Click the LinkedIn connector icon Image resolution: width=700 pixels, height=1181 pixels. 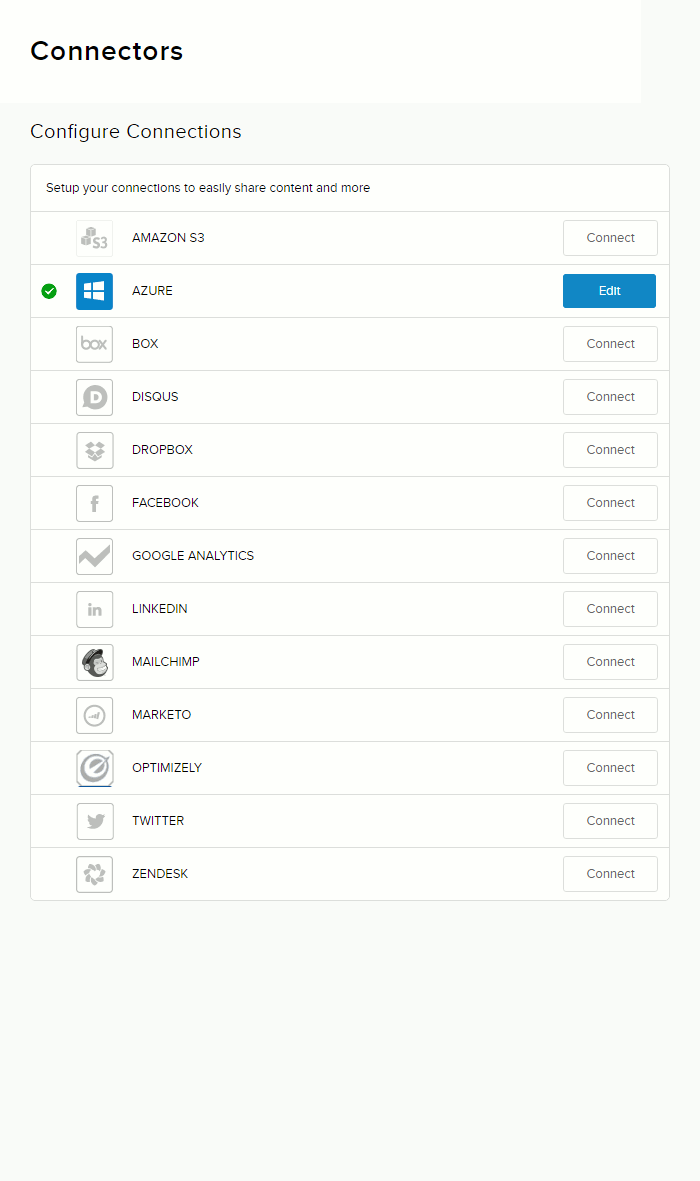coord(94,609)
